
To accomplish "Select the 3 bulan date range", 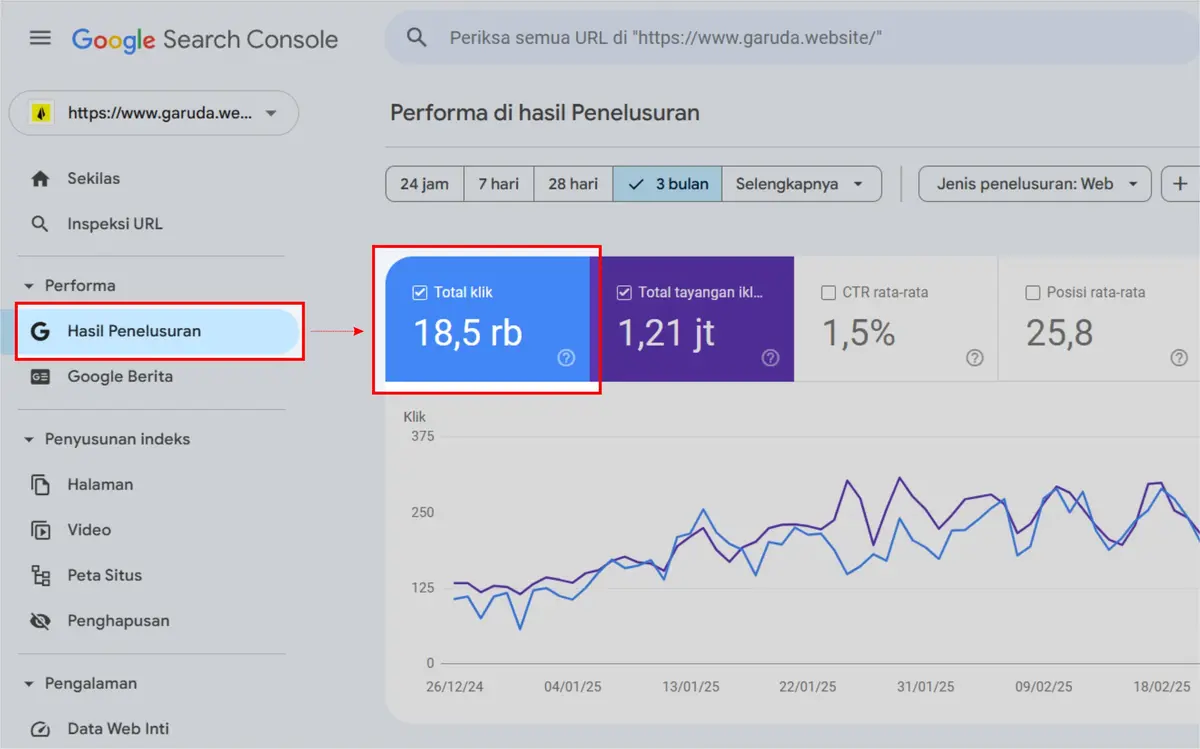I will pyautogui.click(x=667, y=184).
